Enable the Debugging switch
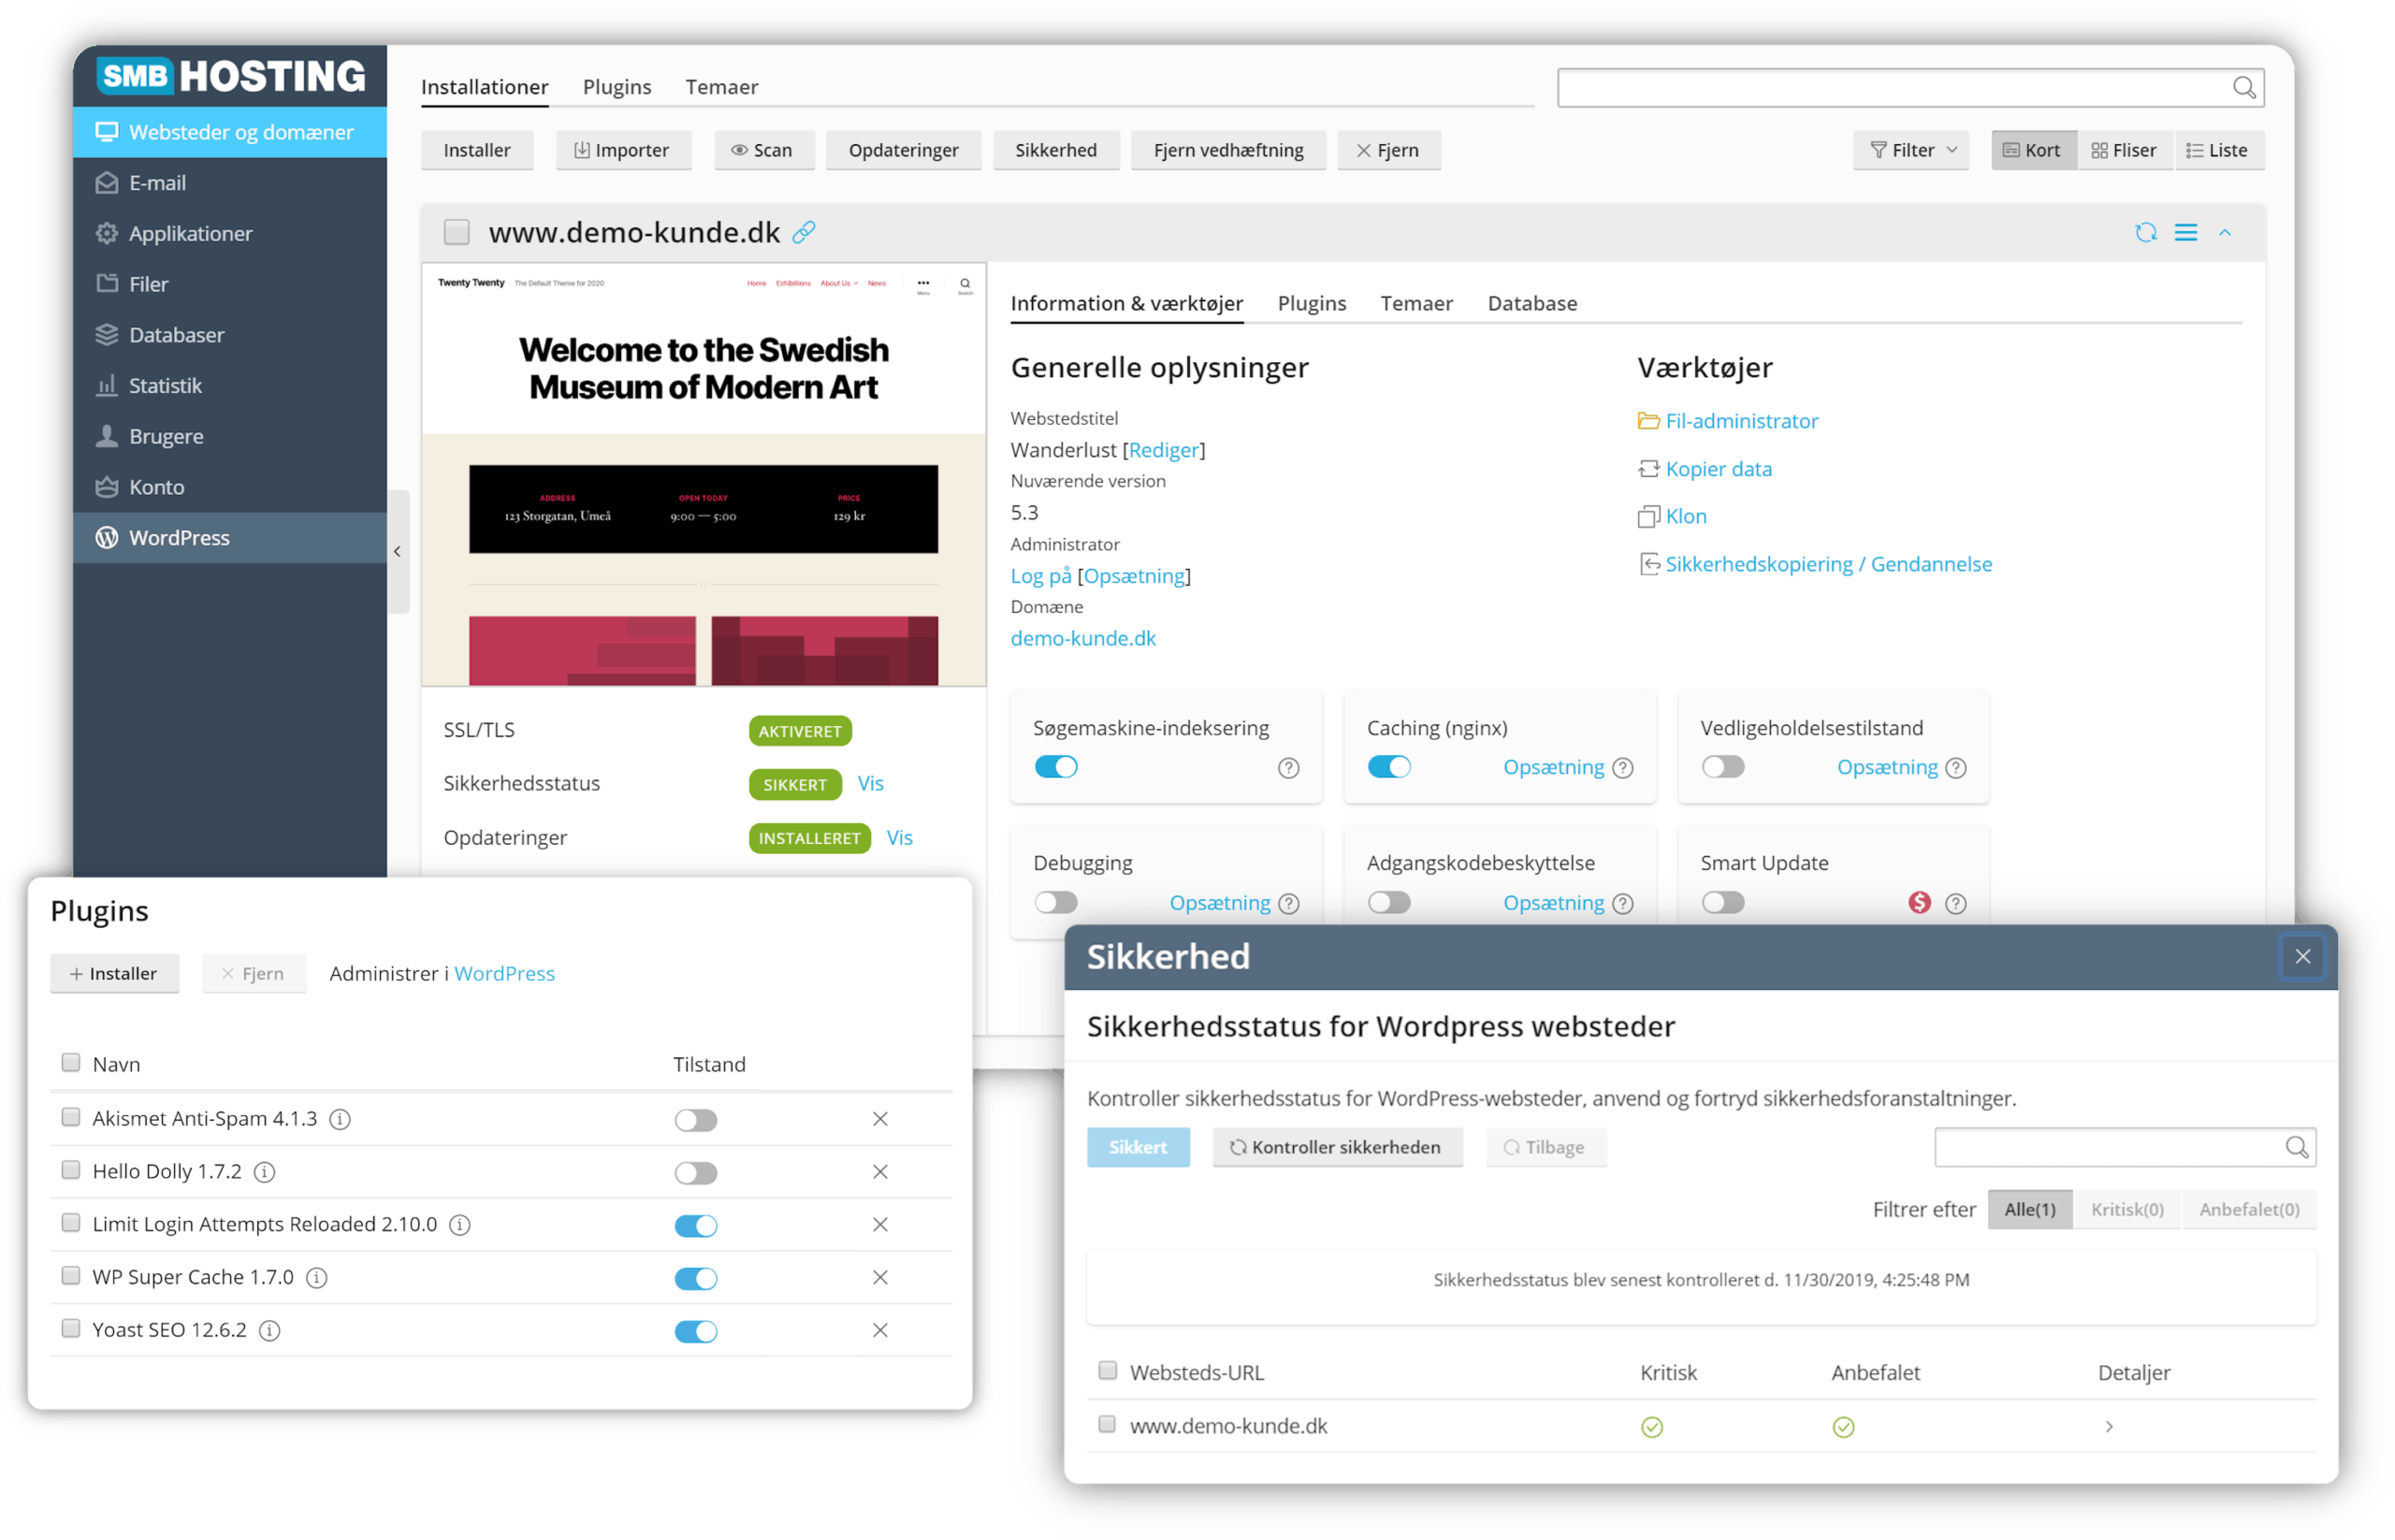 [1056, 903]
